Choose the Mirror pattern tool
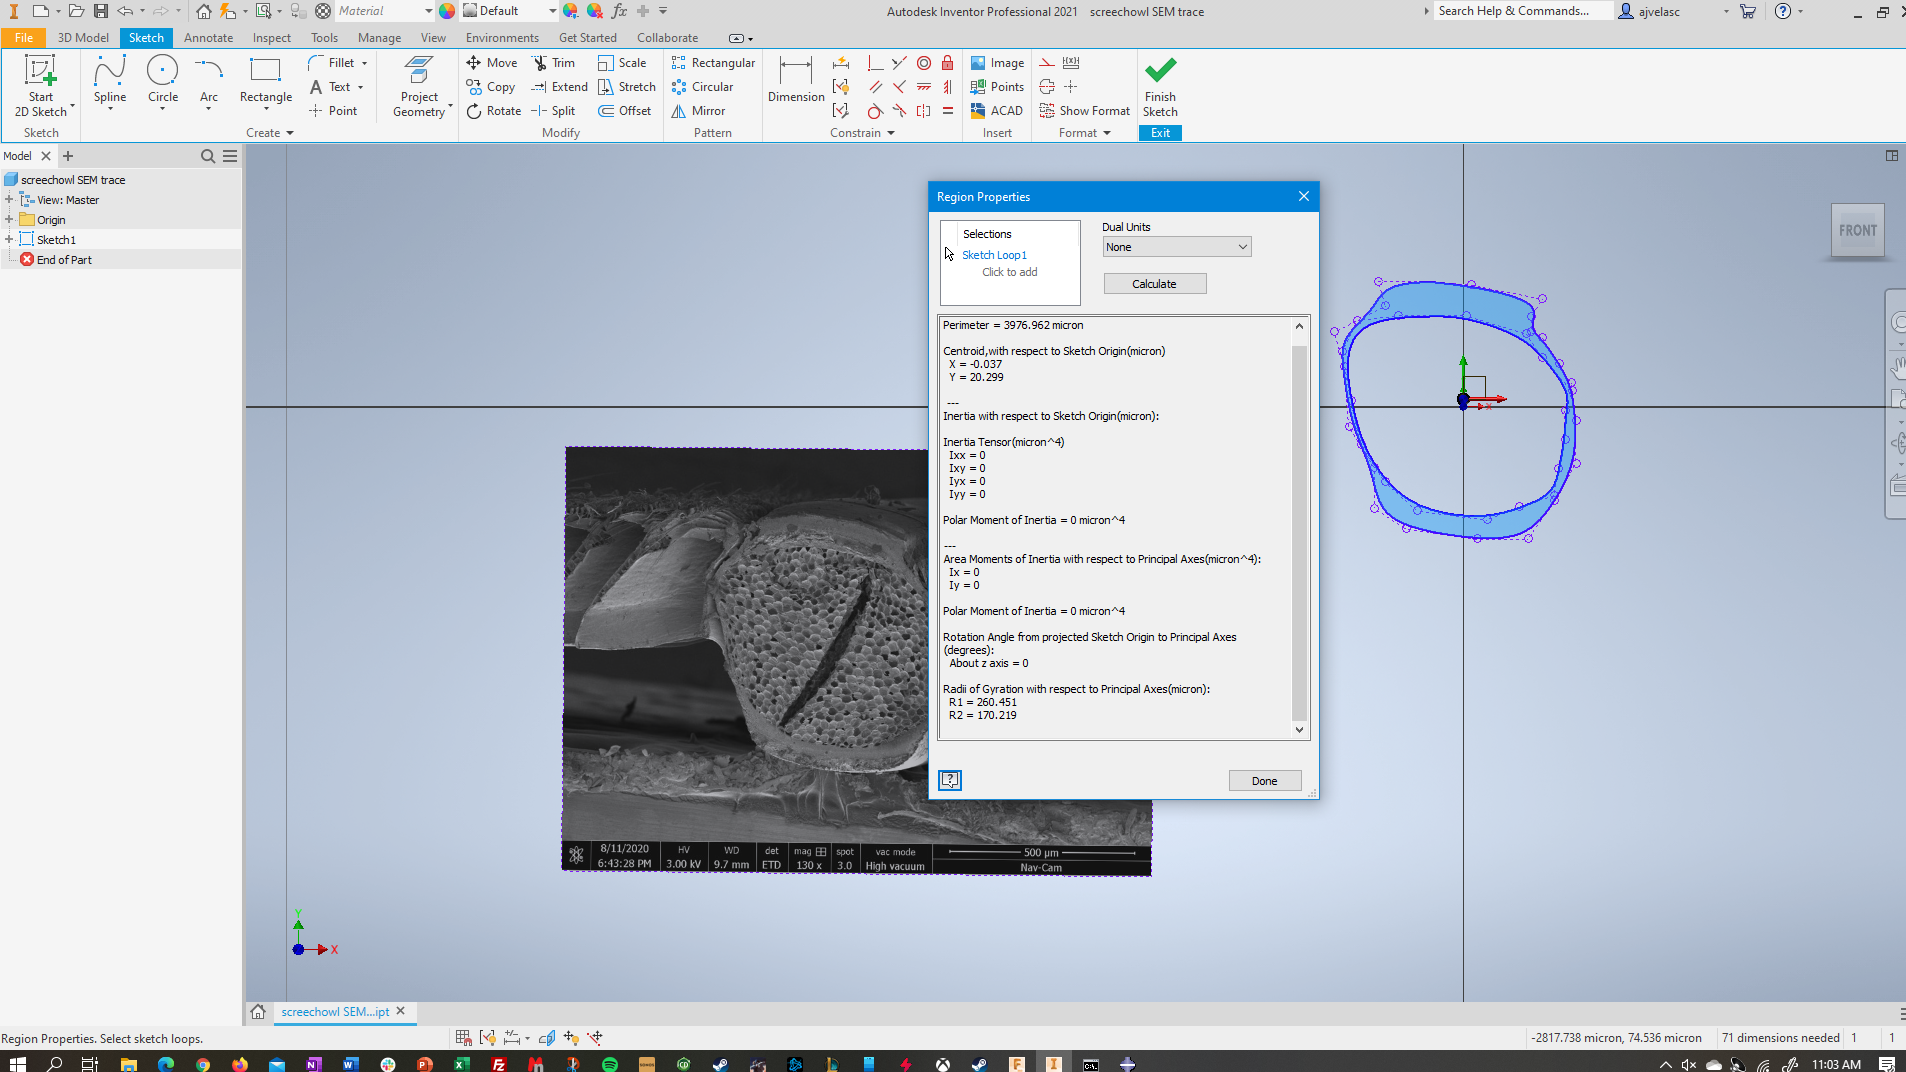1906x1072 pixels. click(698, 111)
